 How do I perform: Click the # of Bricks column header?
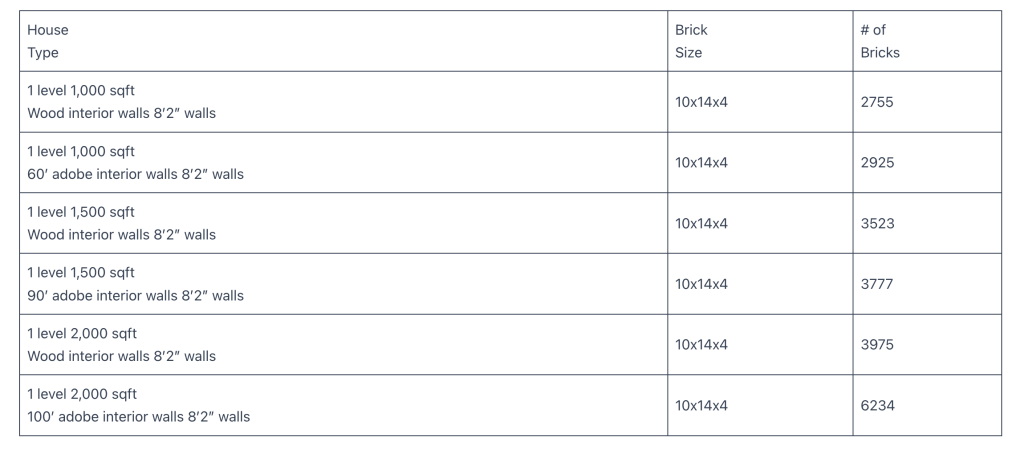(x=879, y=41)
